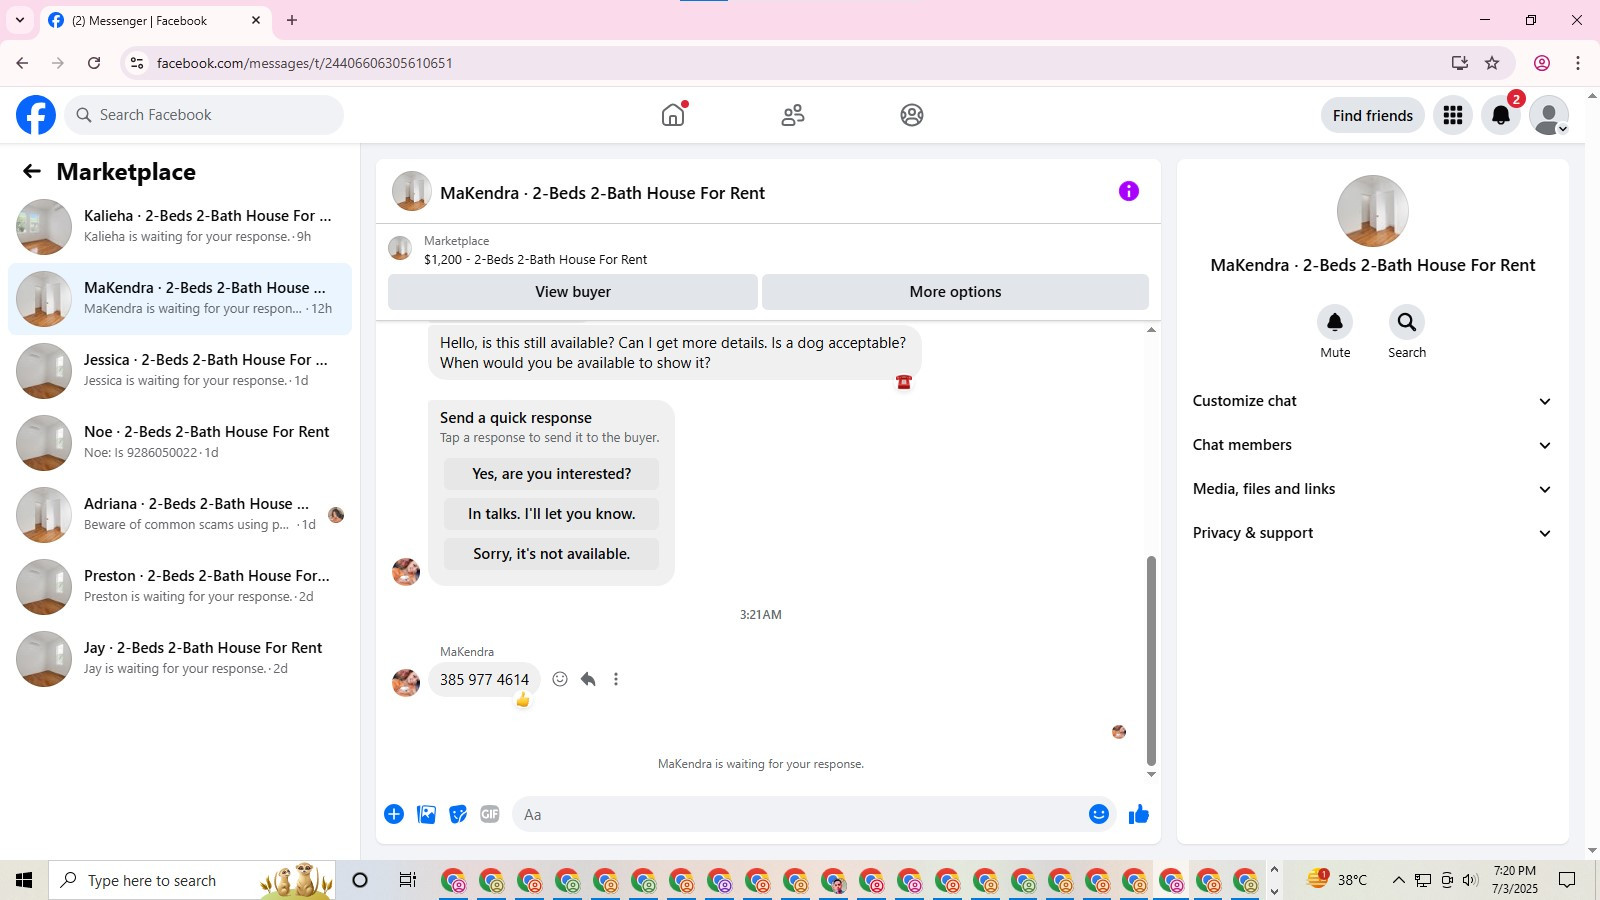Open the browser tab search dropdown
The image size is (1600, 900).
[20, 20]
